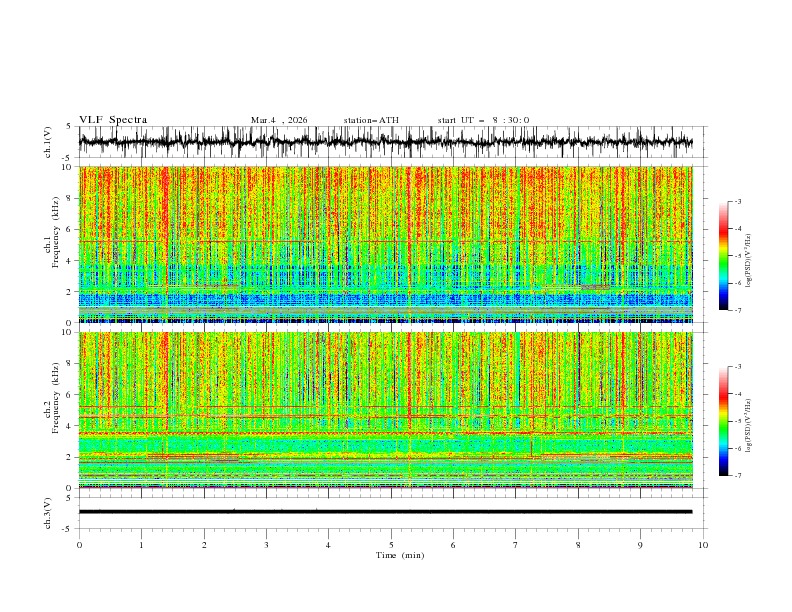The width and height of the screenshot is (792, 612).
Task: Click the ch.1 color bar "-3" label
Action: [x=737, y=201]
